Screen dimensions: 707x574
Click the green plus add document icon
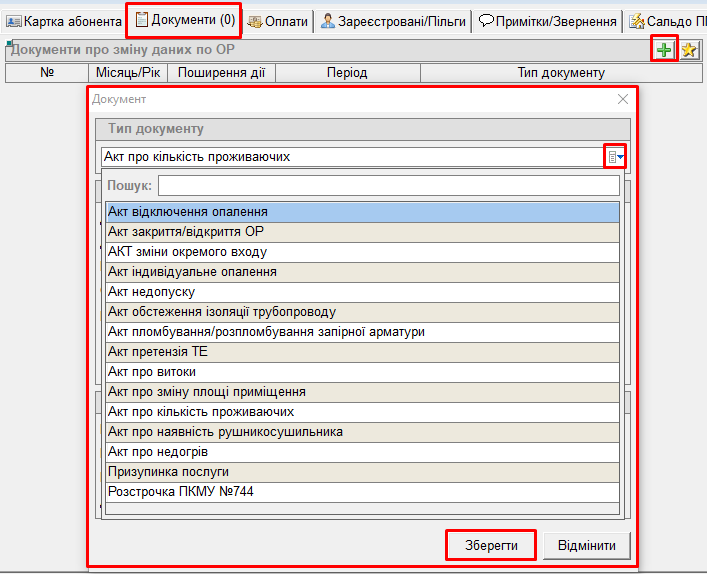664,49
